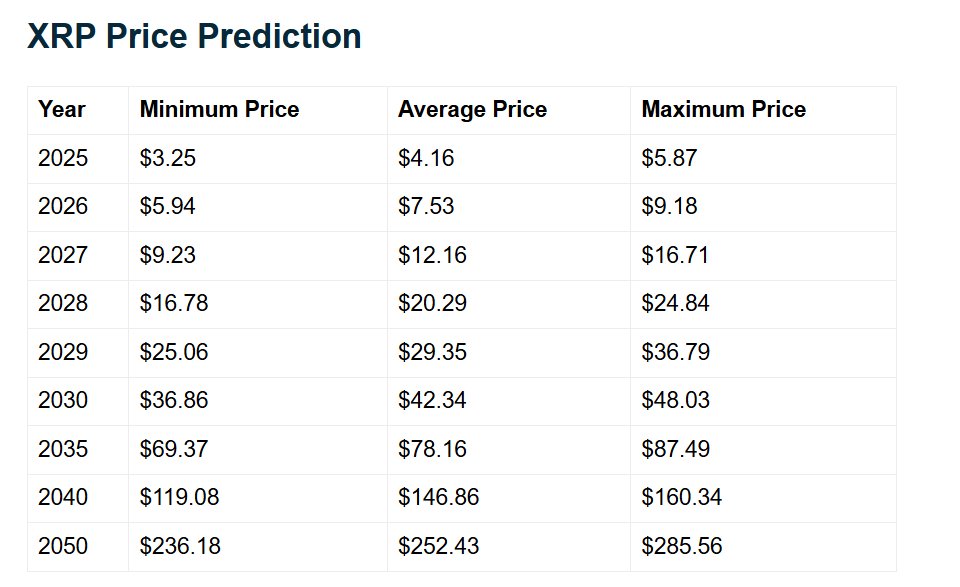Select the $7.53 average price cell
This screenshot has width=960, height=587.
(x=426, y=206)
